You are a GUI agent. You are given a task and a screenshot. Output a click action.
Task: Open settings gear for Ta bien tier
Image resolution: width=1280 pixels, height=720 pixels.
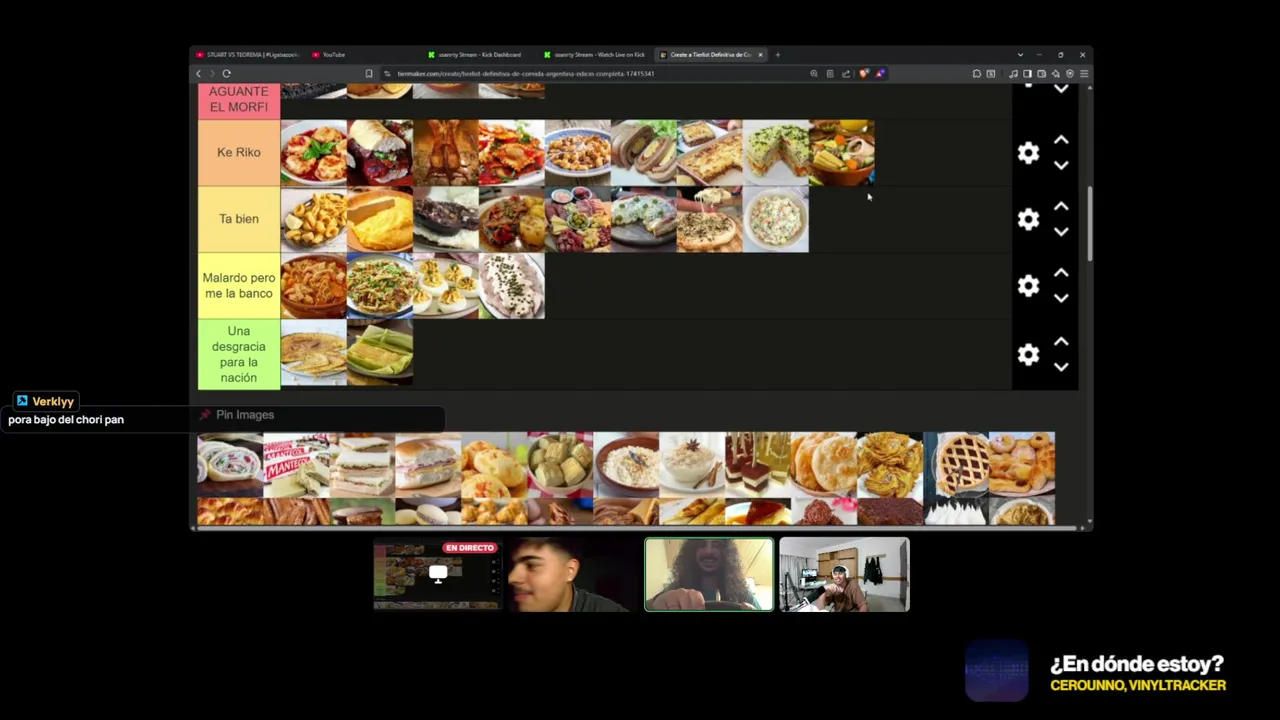pos(1028,219)
